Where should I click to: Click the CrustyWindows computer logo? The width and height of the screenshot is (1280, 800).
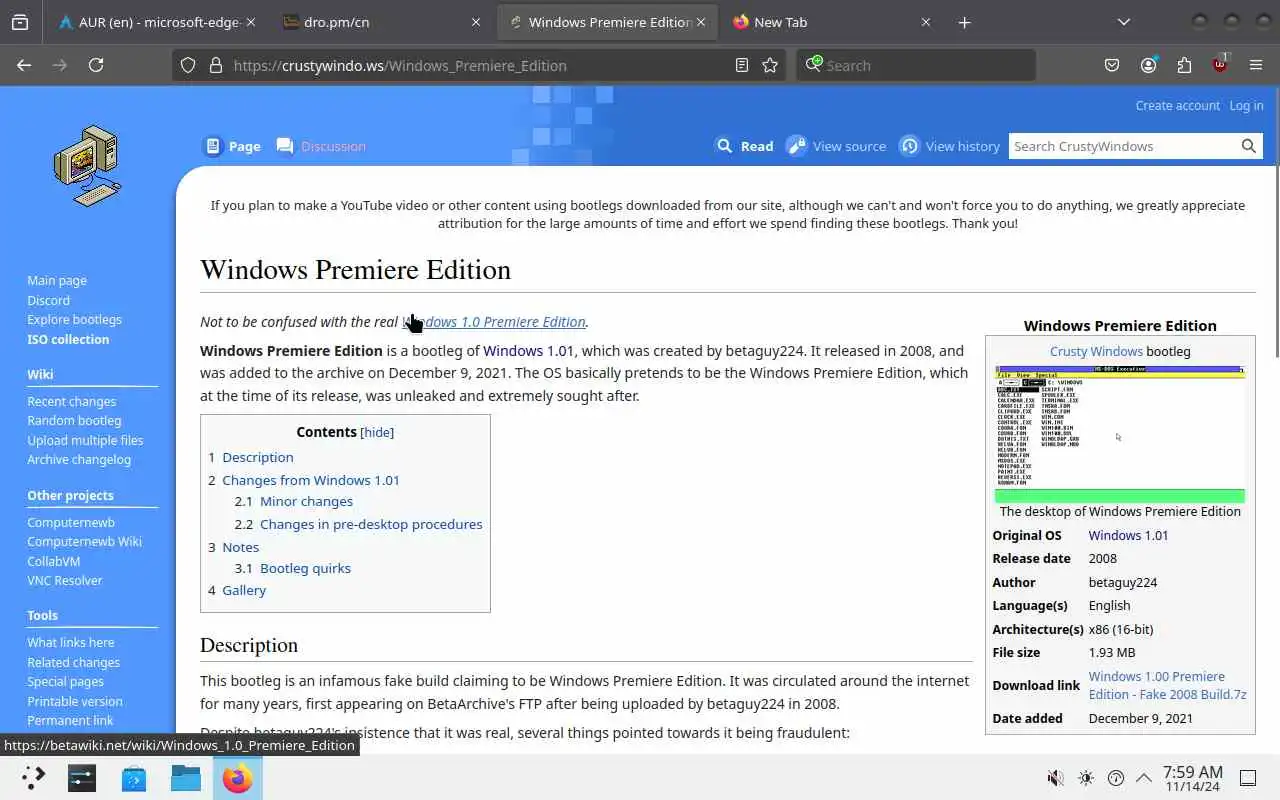coord(87,165)
